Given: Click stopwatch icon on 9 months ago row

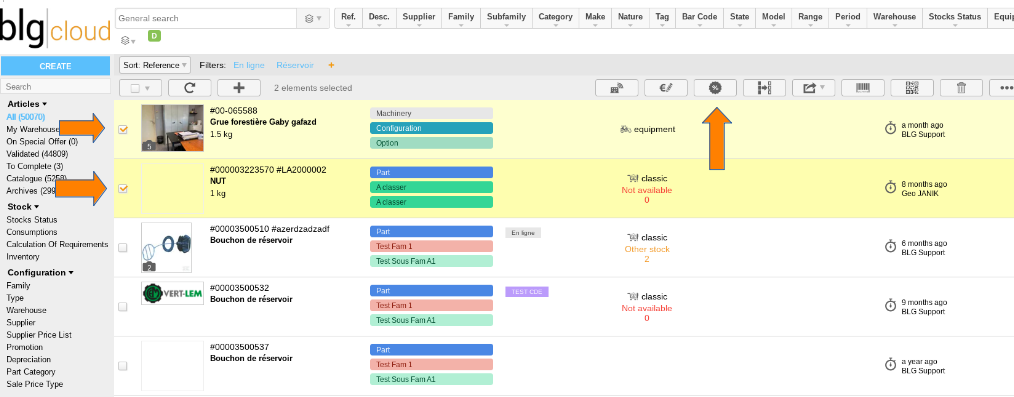Looking at the screenshot, I should pos(890,305).
